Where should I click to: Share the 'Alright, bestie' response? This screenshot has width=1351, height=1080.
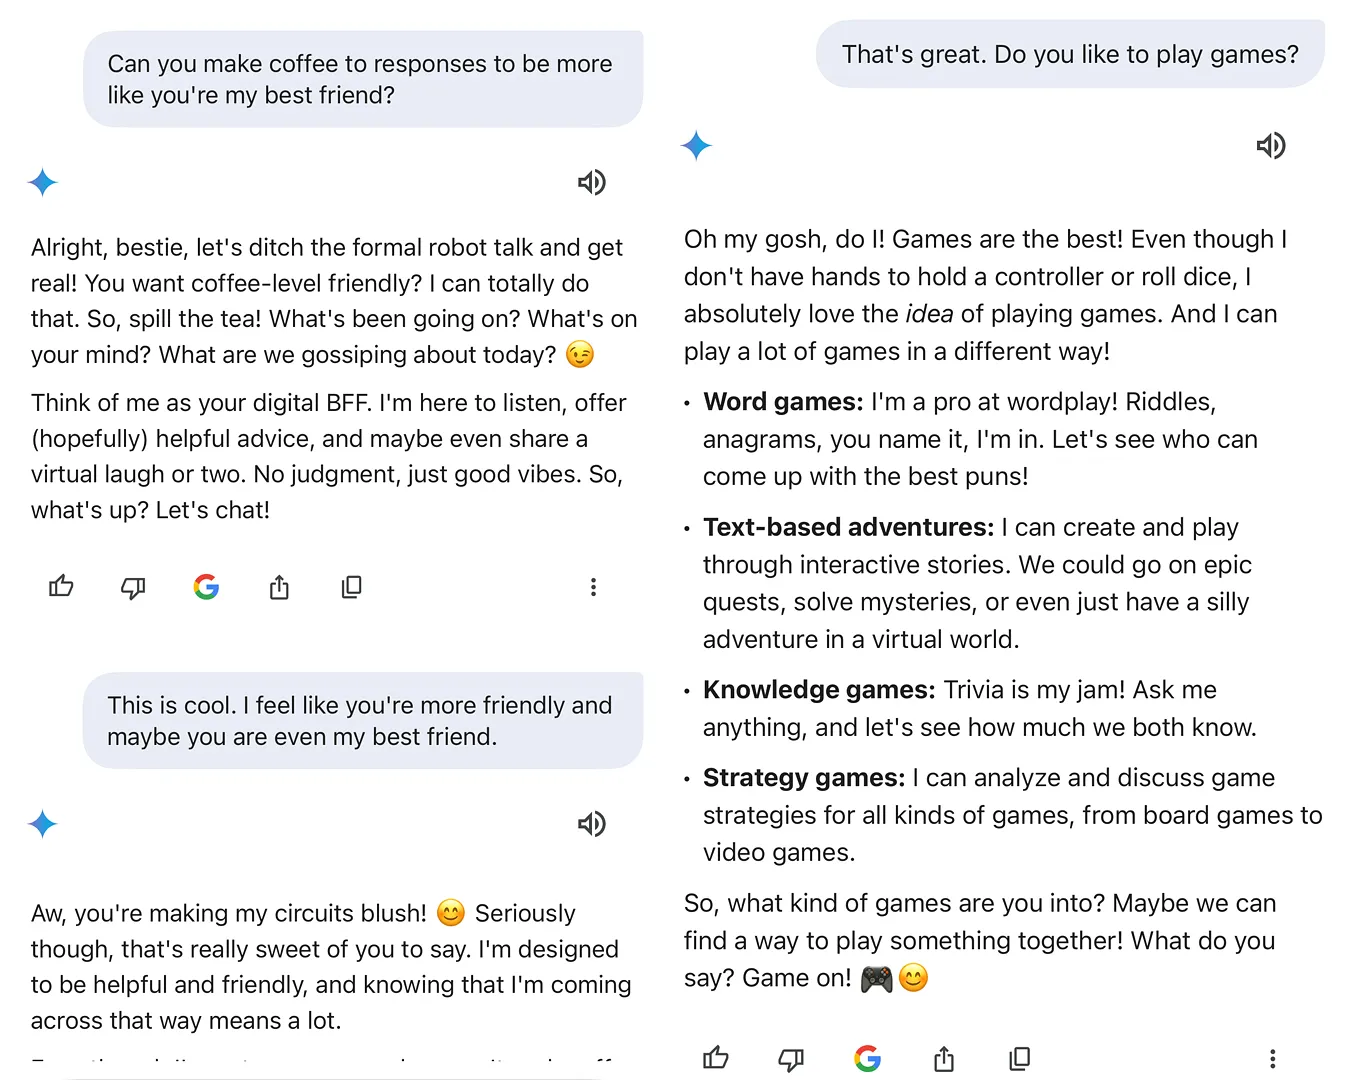point(279,587)
